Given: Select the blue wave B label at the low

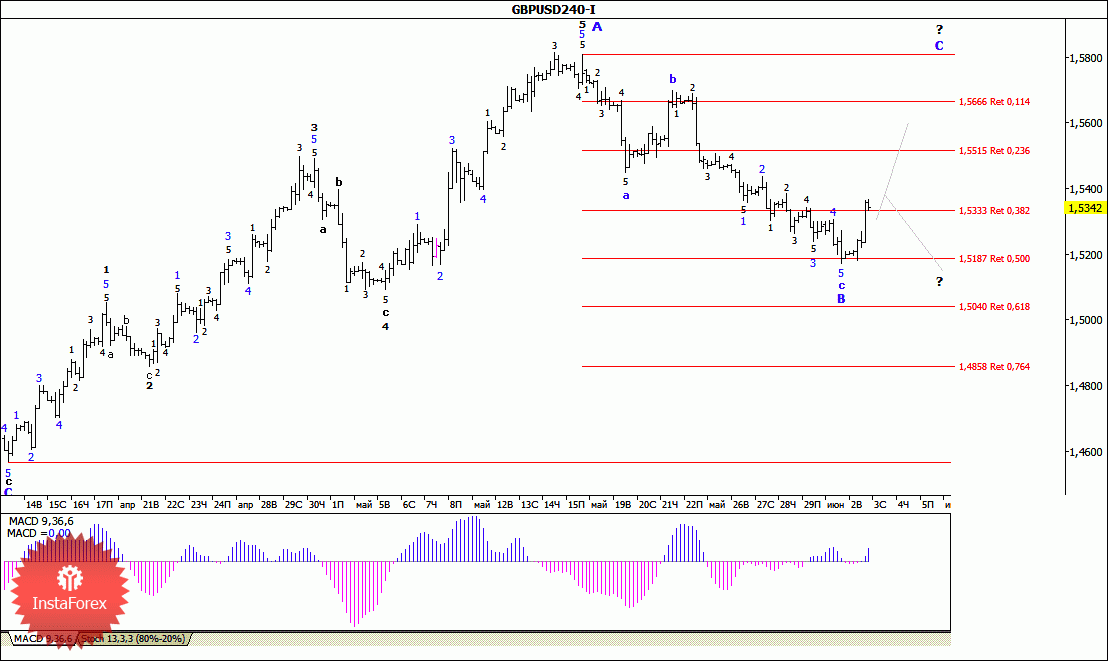Looking at the screenshot, I should 841,299.
